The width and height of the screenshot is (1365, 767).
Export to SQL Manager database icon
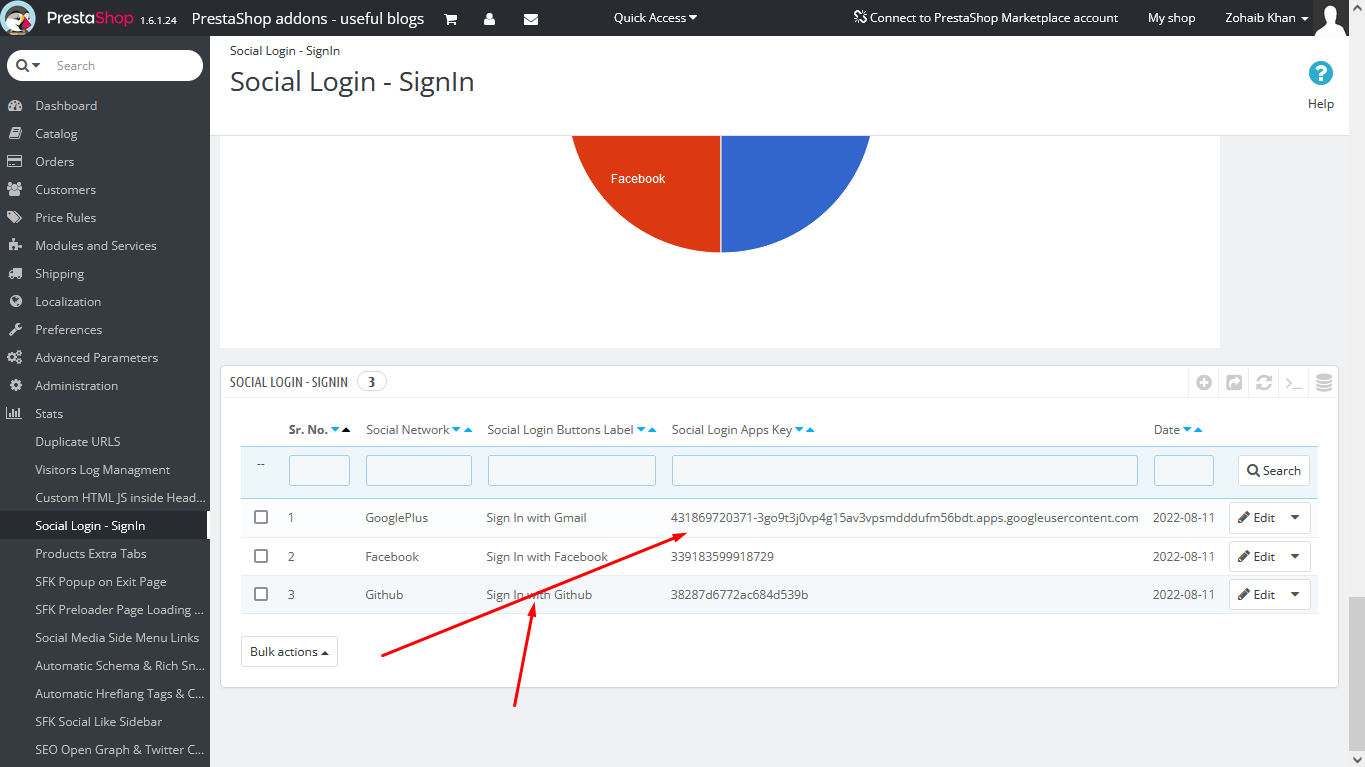[1324, 382]
